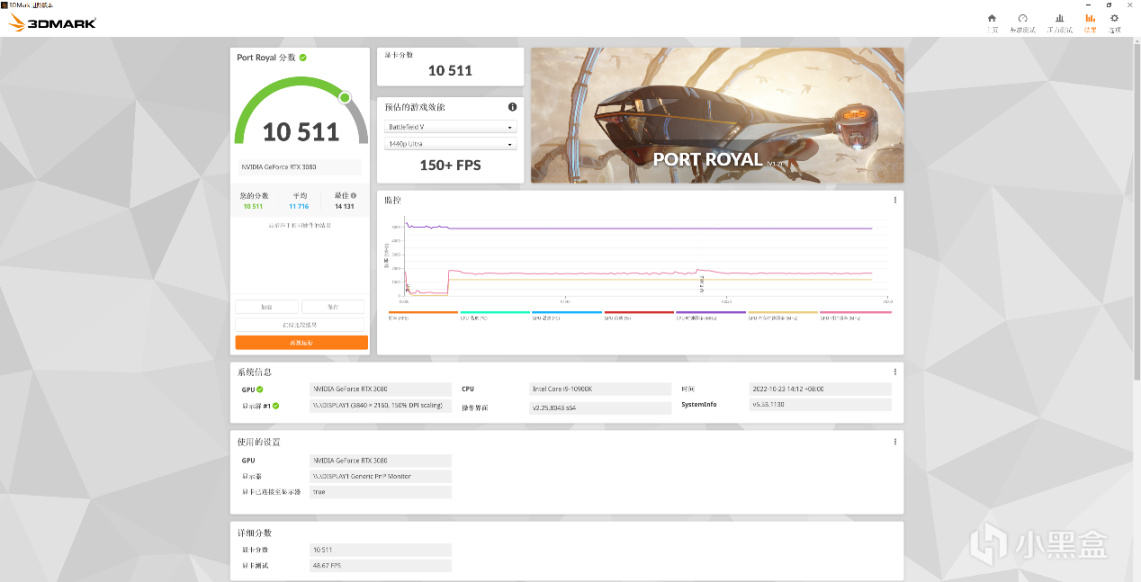Click the best score 14 131

pos(344,207)
